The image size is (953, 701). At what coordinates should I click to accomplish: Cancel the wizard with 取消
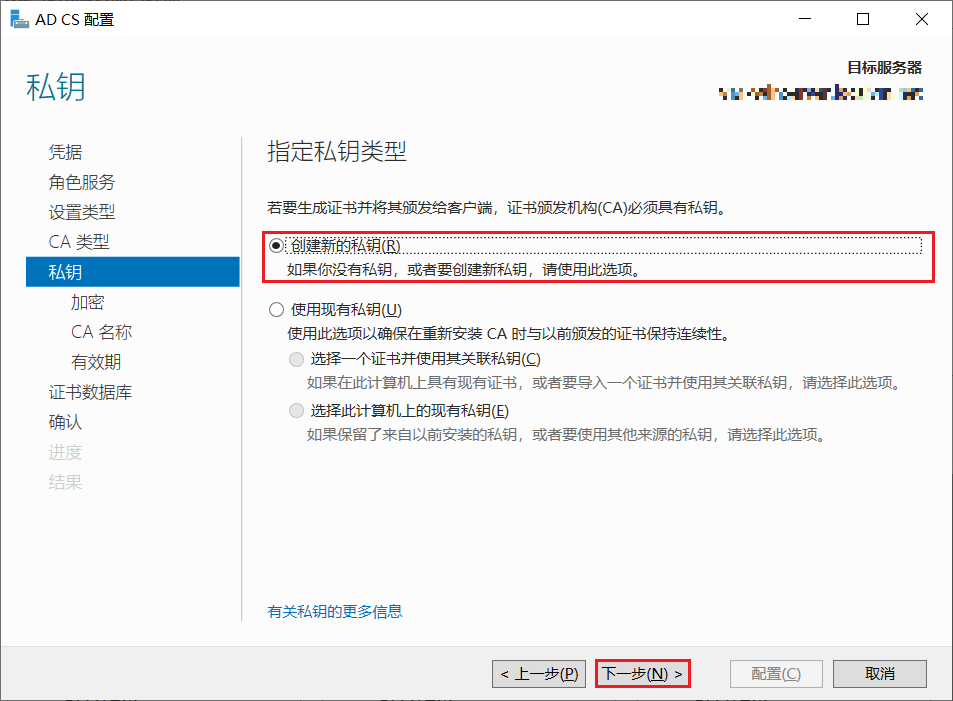(879, 673)
